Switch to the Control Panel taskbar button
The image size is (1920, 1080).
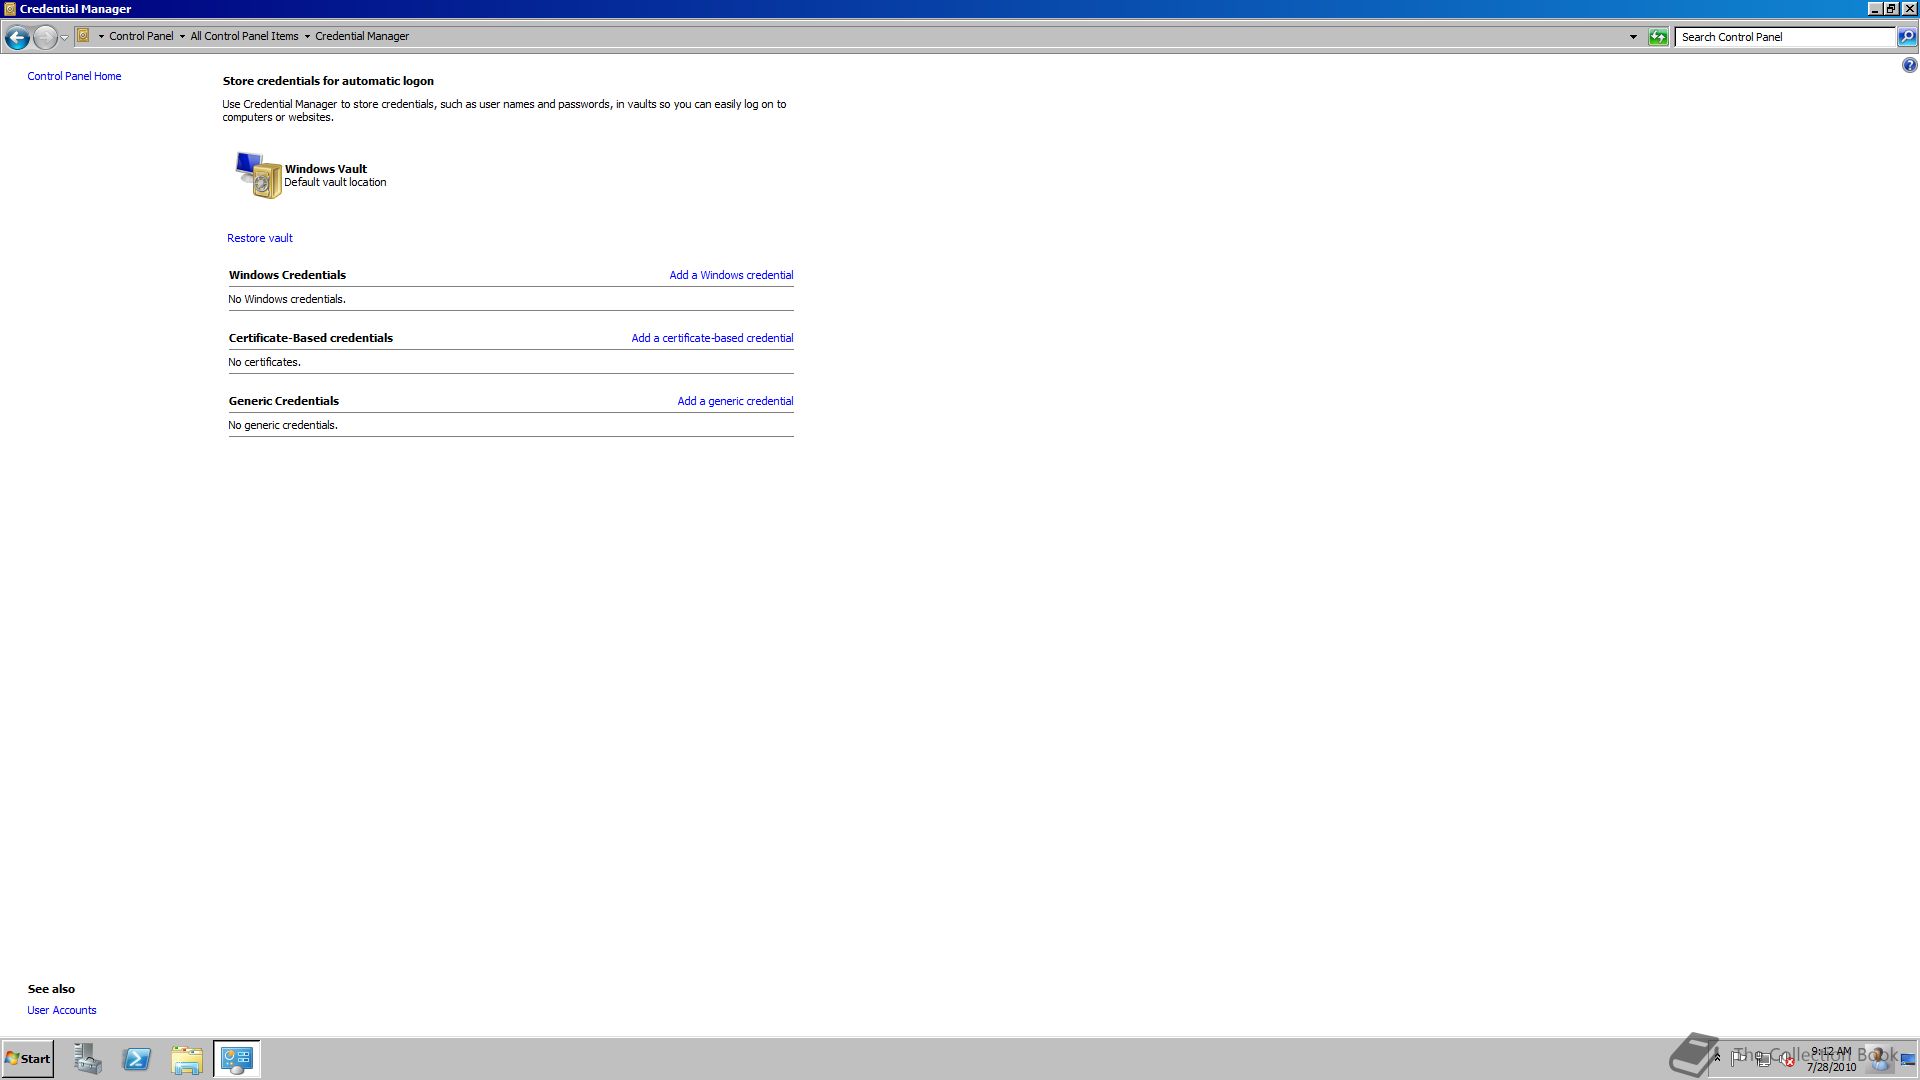tap(237, 1059)
